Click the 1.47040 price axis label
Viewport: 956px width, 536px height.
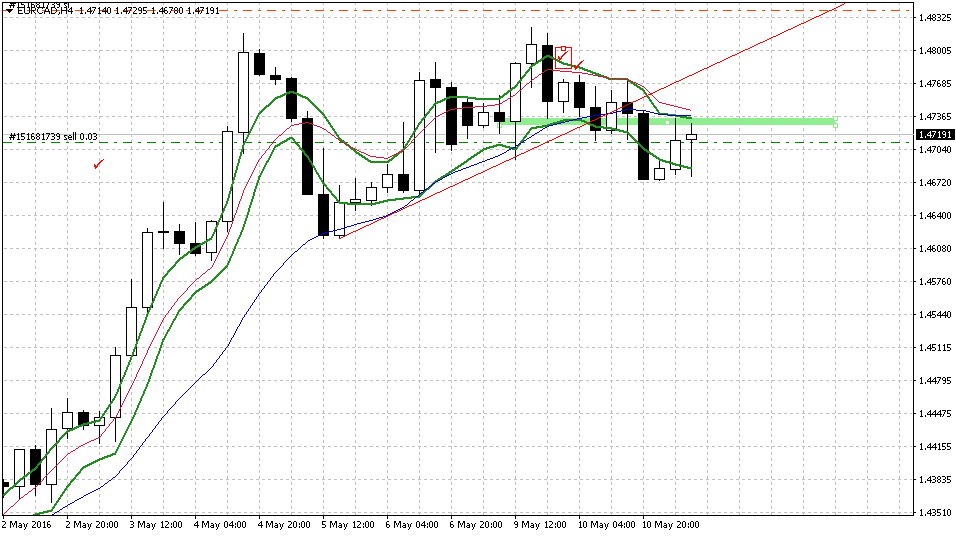(934, 149)
